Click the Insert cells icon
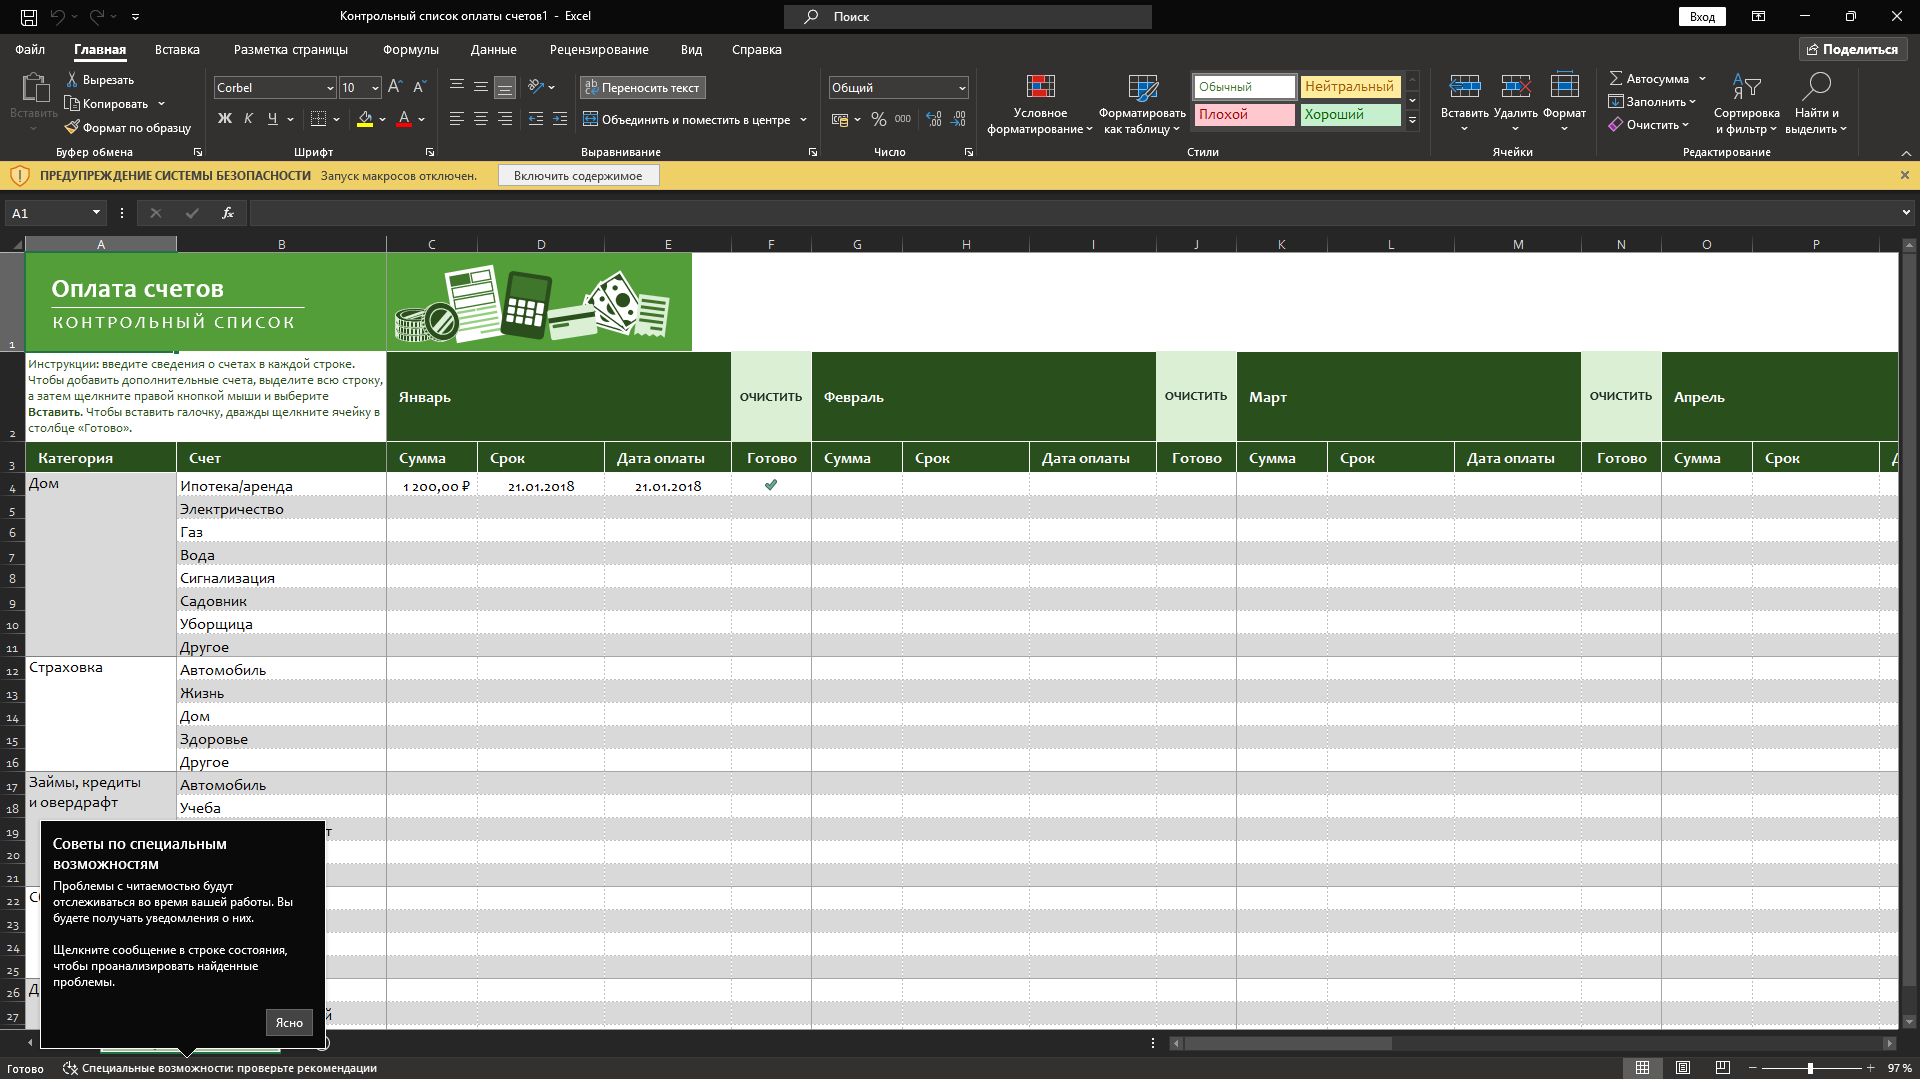The height and width of the screenshot is (1080, 1920). coord(1464,87)
